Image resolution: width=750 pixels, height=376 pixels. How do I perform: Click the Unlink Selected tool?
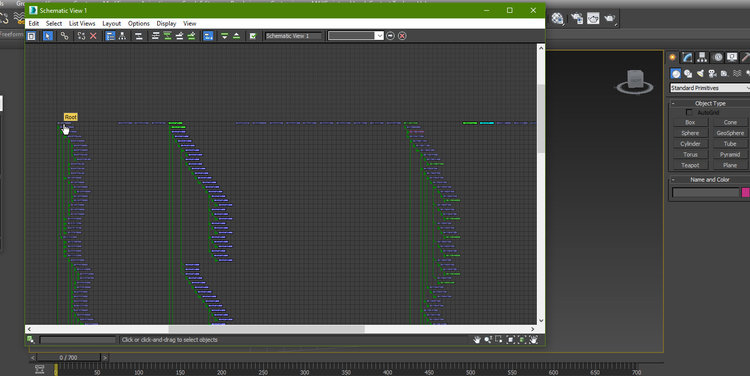point(81,36)
